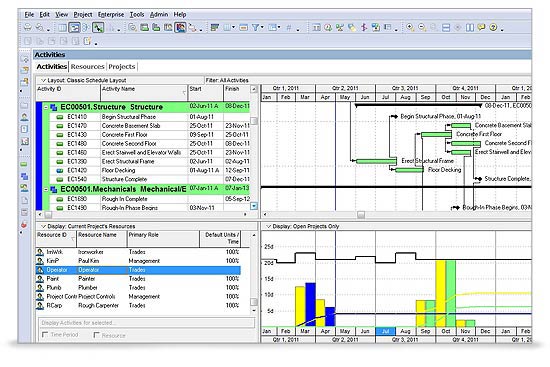Open the Layout: Classic Schedule Layout dropdown
This screenshot has width=550, height=367.
click(44, 80)
